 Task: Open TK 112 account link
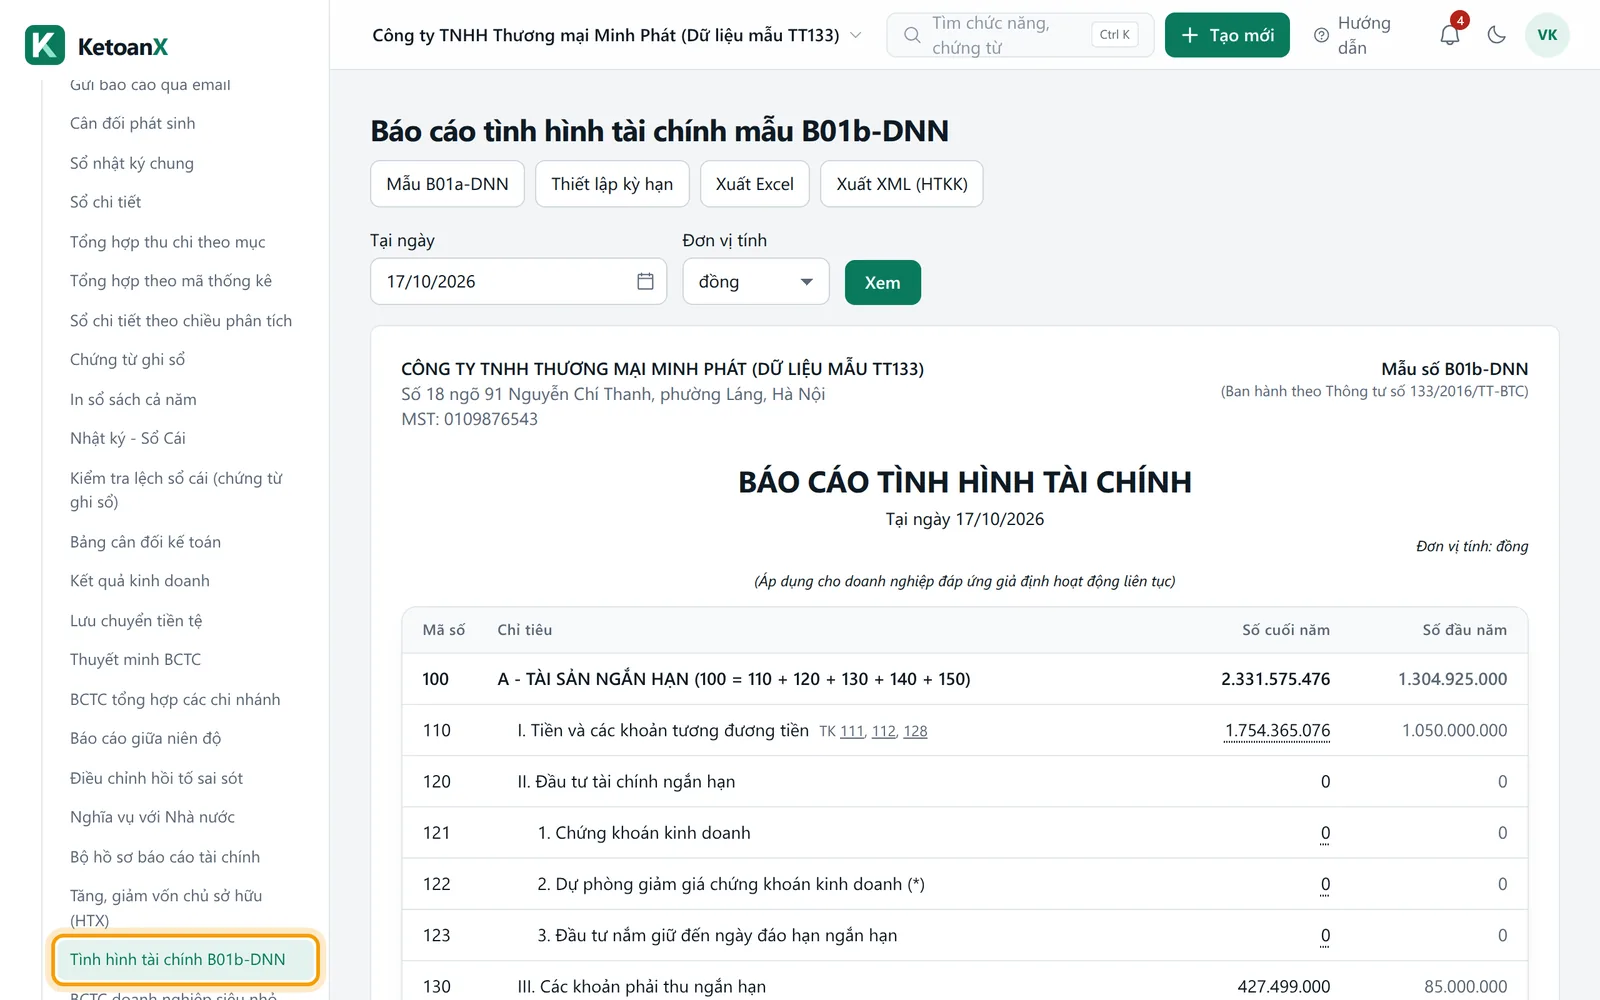[884, 732]
